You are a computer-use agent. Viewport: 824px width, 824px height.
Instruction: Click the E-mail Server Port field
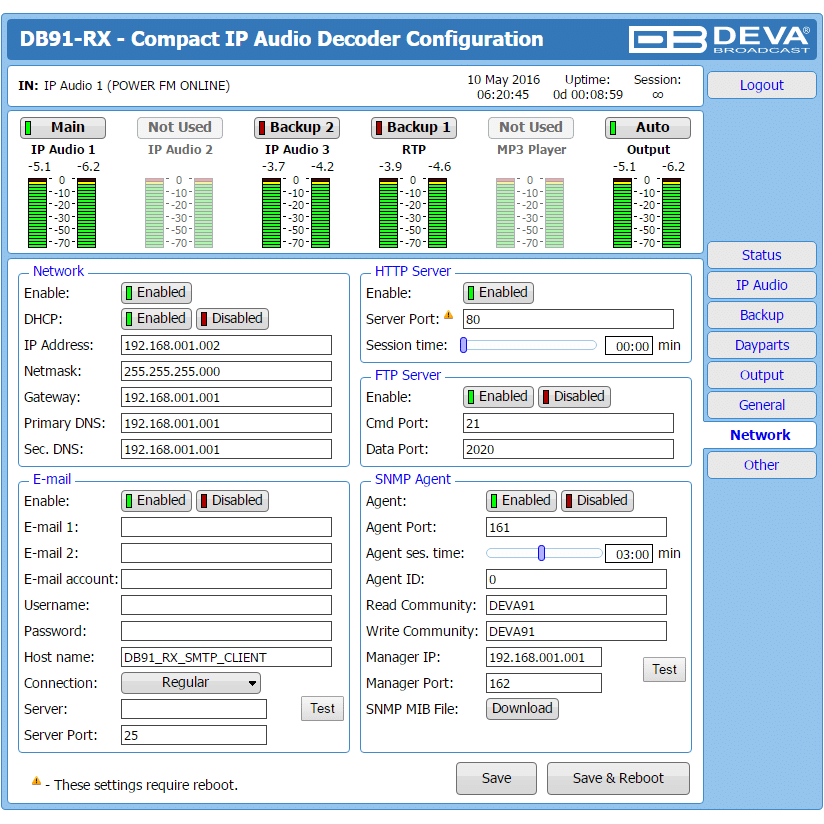(x=194, y=735)
